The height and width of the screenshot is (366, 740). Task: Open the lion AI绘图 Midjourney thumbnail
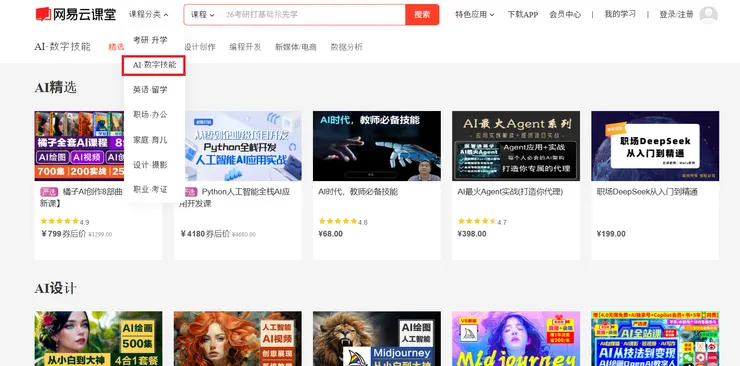tap(377, 339)
